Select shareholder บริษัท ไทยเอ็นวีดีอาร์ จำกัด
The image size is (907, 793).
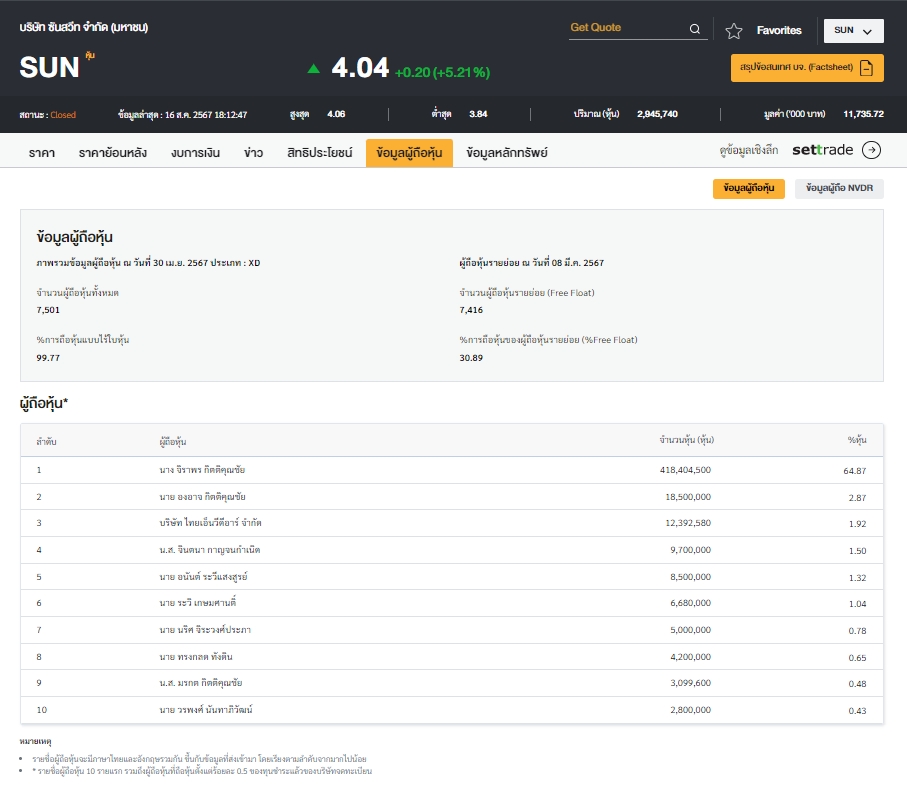coord(211,523)
